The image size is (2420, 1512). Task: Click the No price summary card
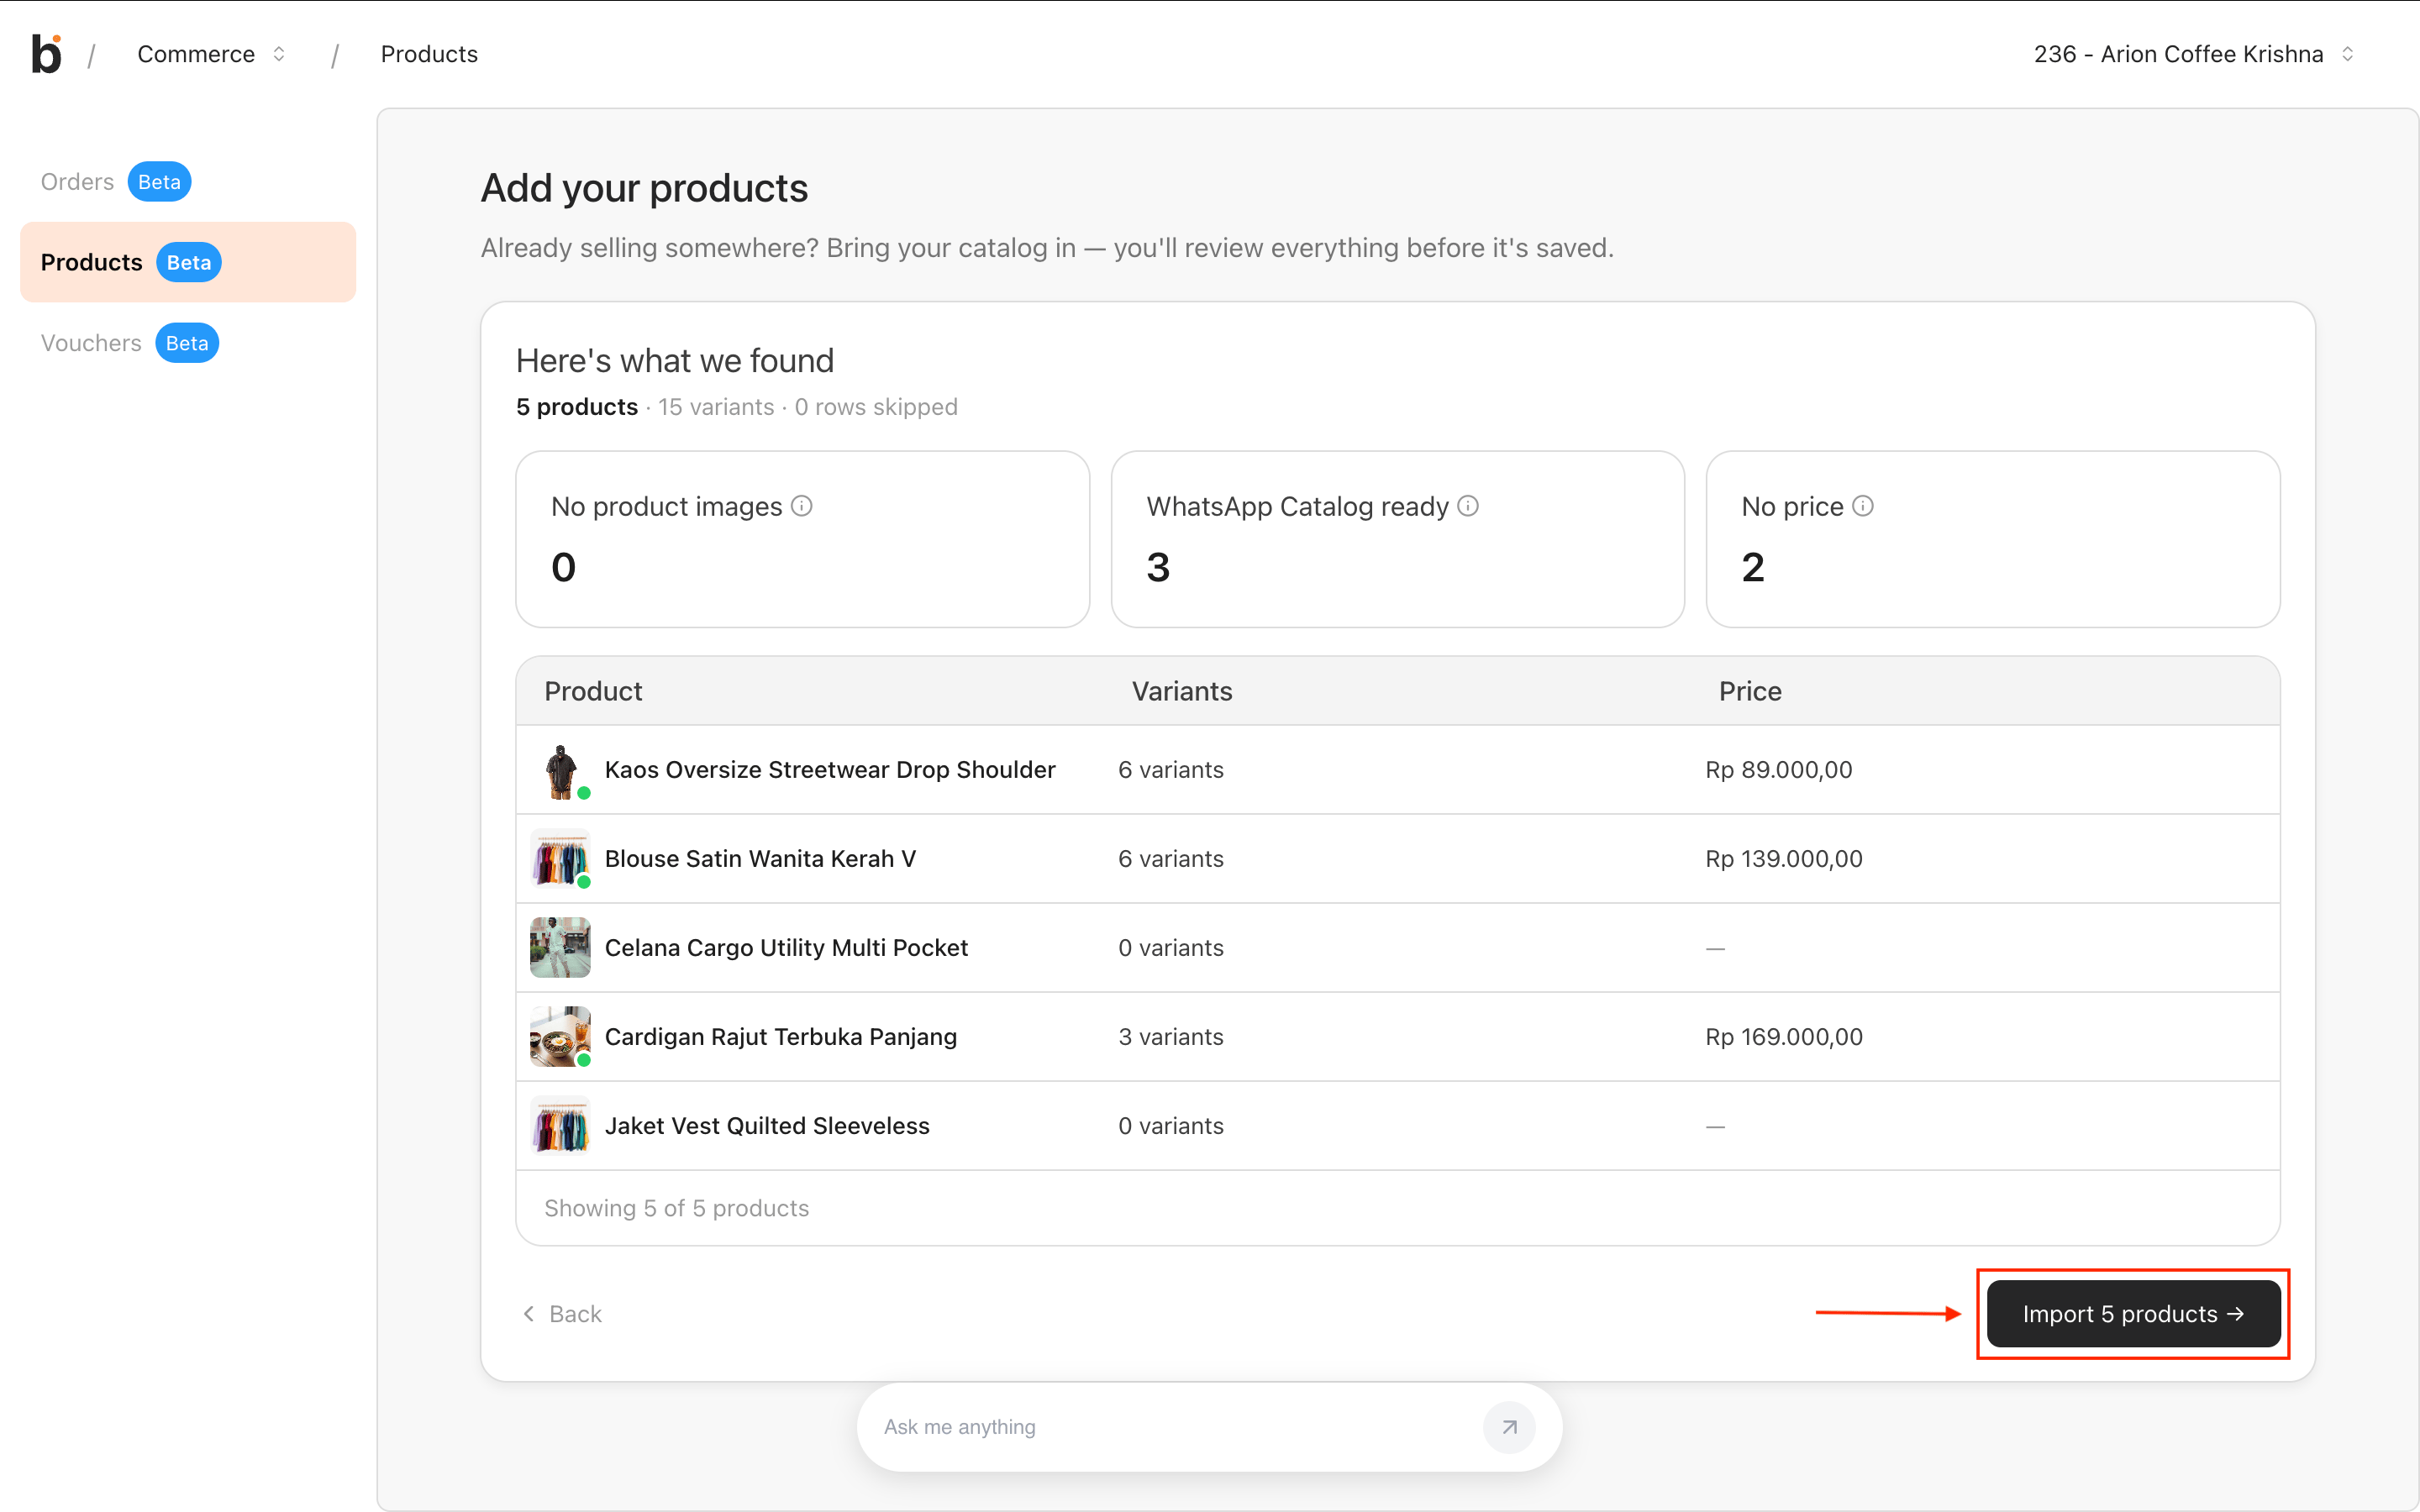coord(1993,539)
